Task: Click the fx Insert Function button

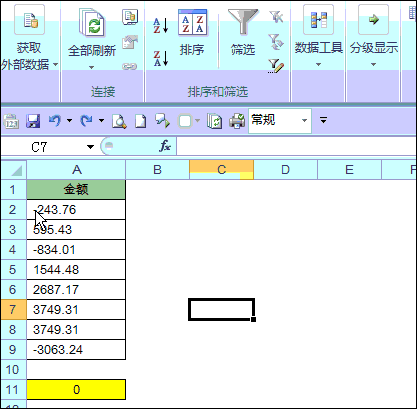Action: [165, 146]
